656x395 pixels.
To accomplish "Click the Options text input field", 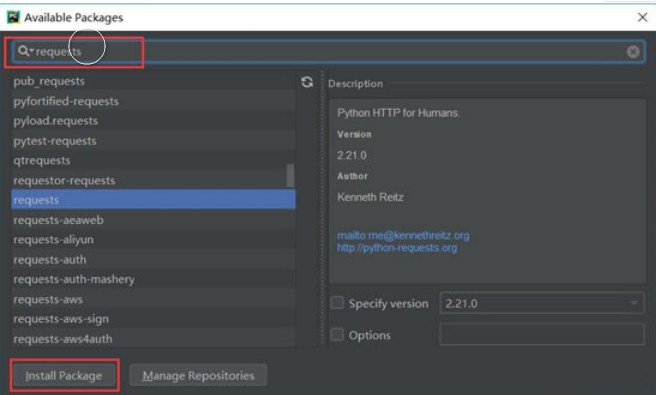I will 542,334.
